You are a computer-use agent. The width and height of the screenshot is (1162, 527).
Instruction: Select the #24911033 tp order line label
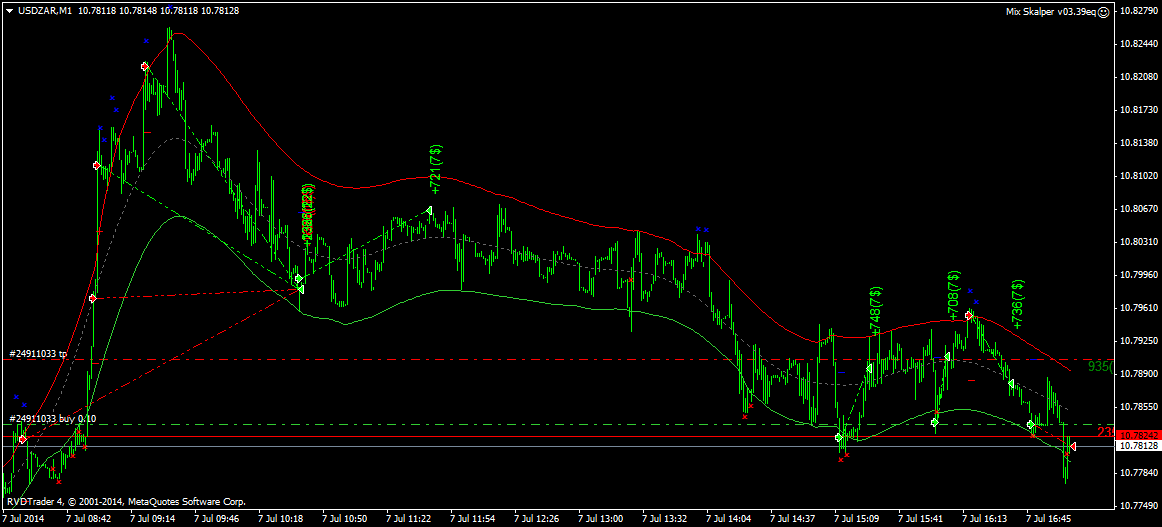point(37,354)
